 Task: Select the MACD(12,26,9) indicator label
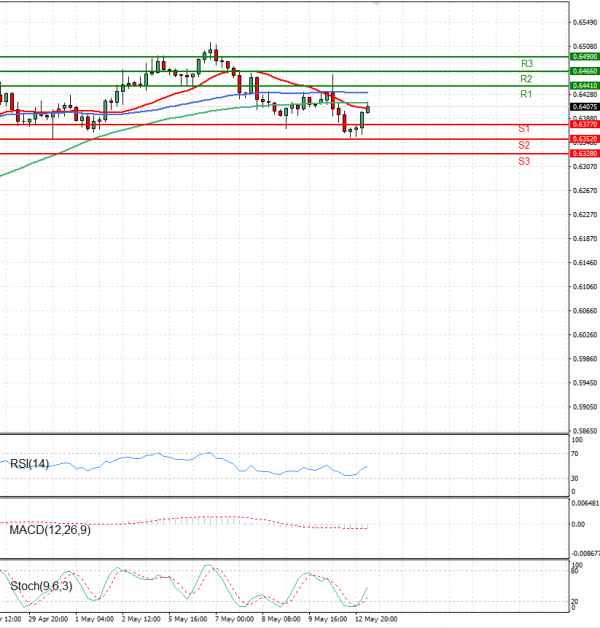[50, 528]
